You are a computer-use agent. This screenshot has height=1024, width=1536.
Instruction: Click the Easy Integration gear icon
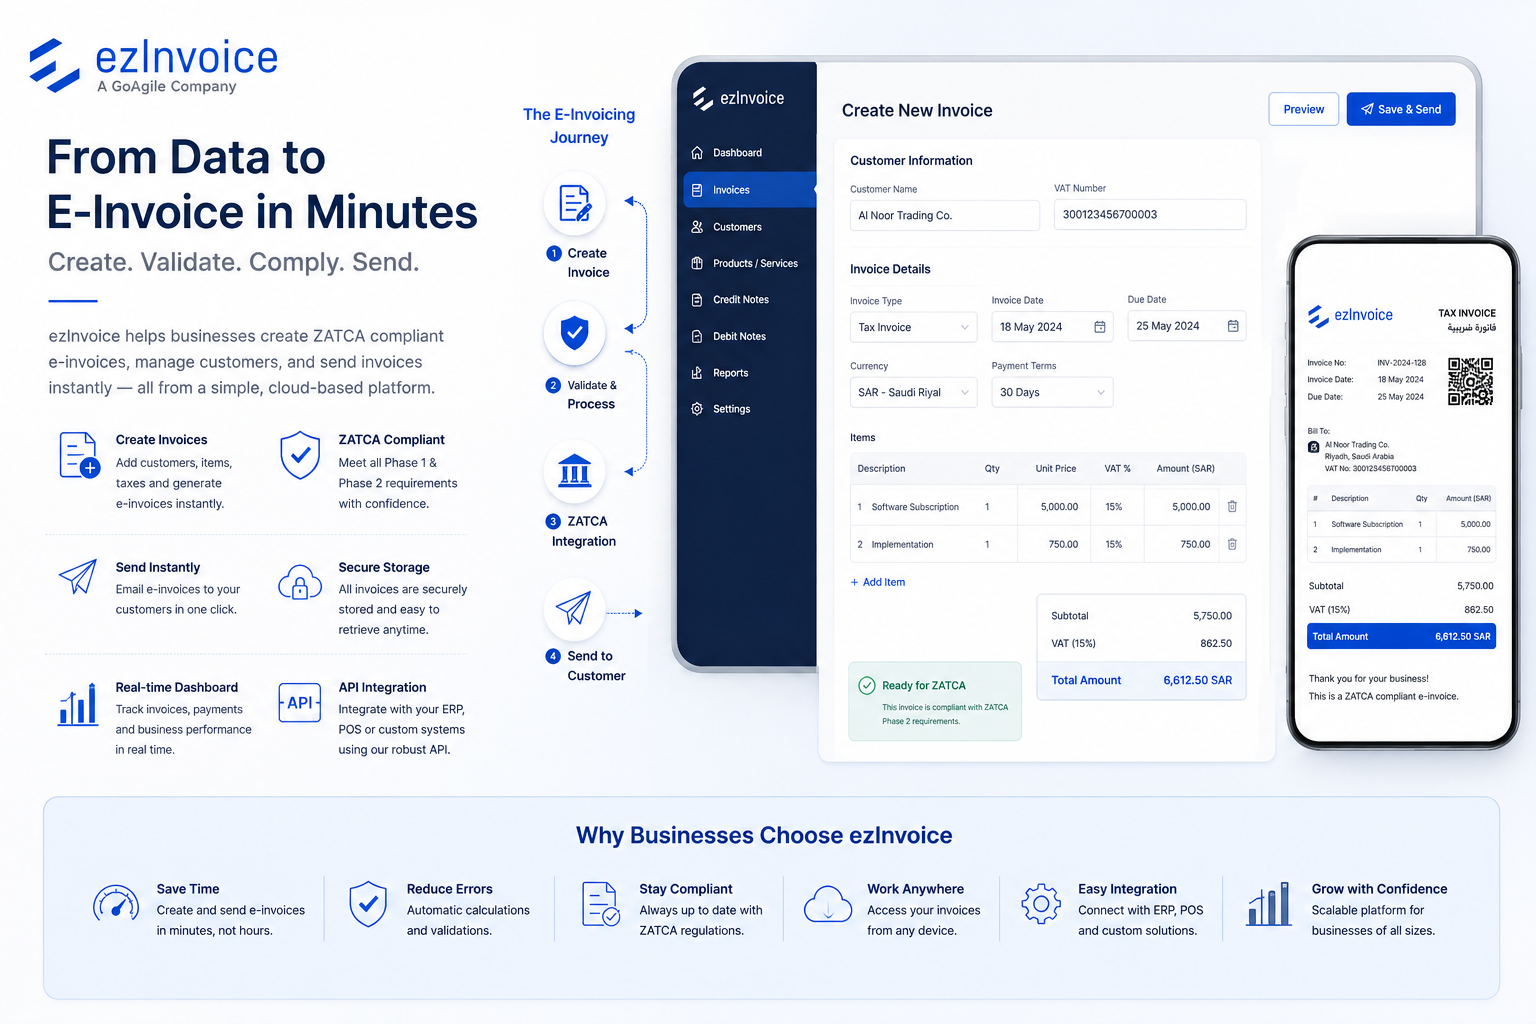click(x=1041, y=904)
